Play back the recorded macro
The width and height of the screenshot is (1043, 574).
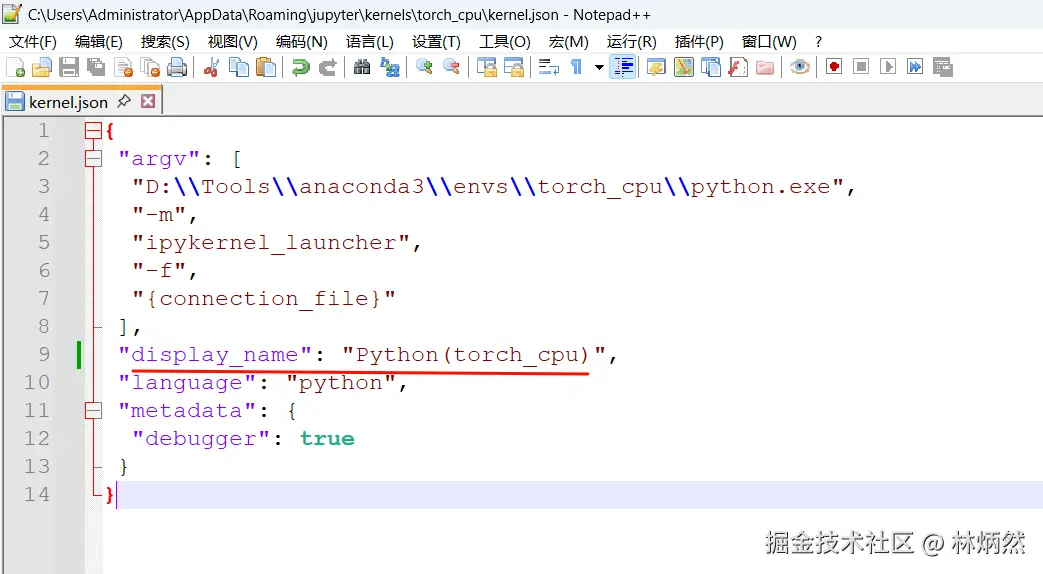[x=887, y=67]
